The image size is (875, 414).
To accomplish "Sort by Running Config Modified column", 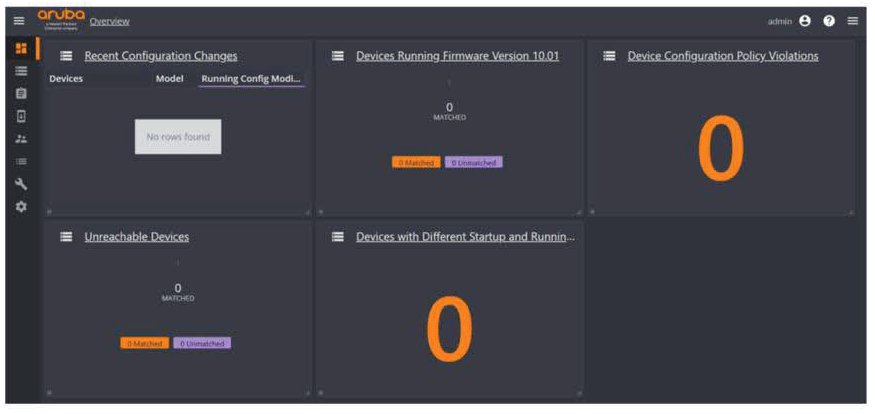I will (x=251, y=79).
